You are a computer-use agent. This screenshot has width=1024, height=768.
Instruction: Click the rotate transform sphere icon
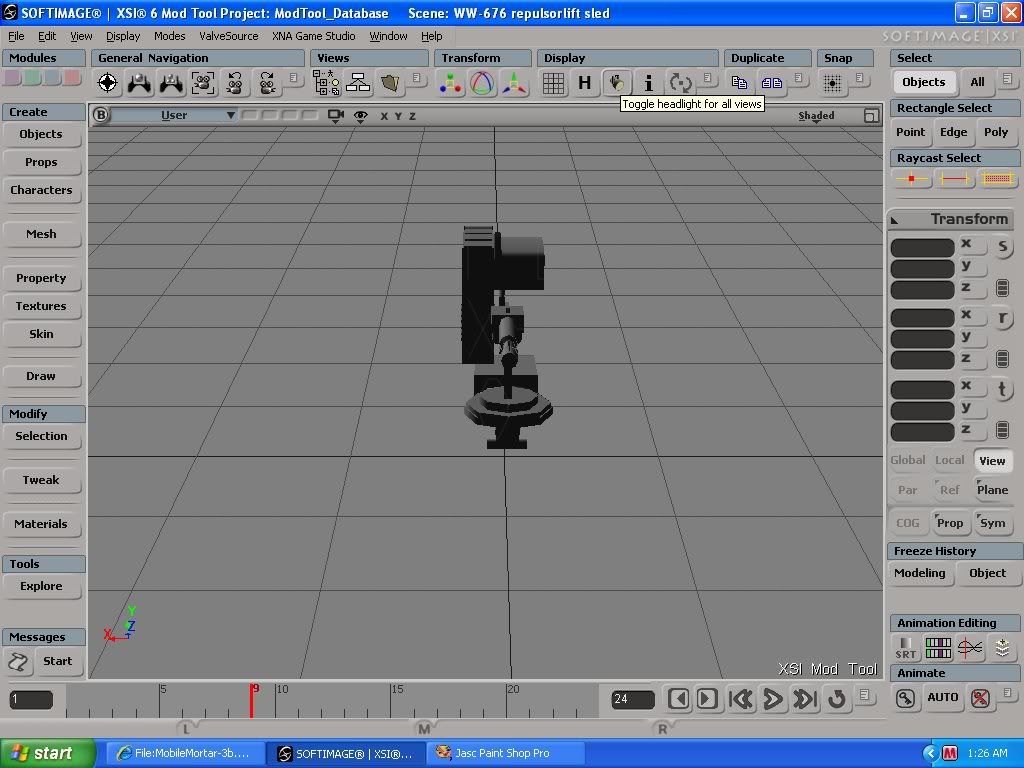coord(482,83)
